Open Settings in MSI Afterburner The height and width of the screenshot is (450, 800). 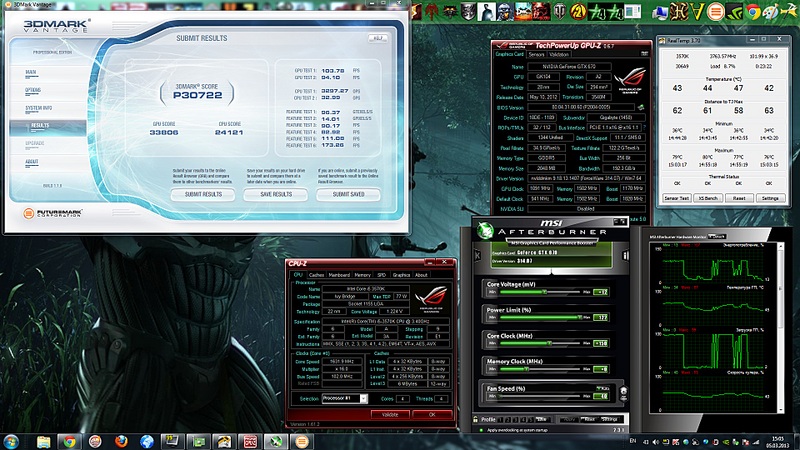(x=609, y=419)
